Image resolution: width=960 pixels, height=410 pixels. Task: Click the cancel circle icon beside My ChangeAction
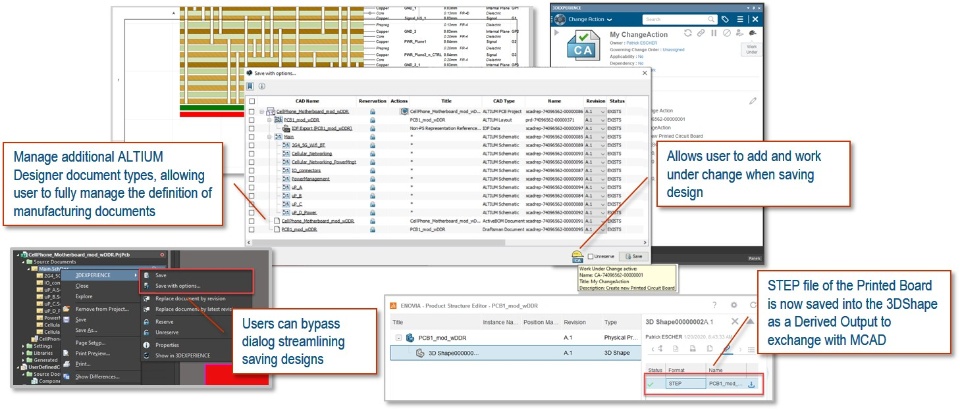727,33
